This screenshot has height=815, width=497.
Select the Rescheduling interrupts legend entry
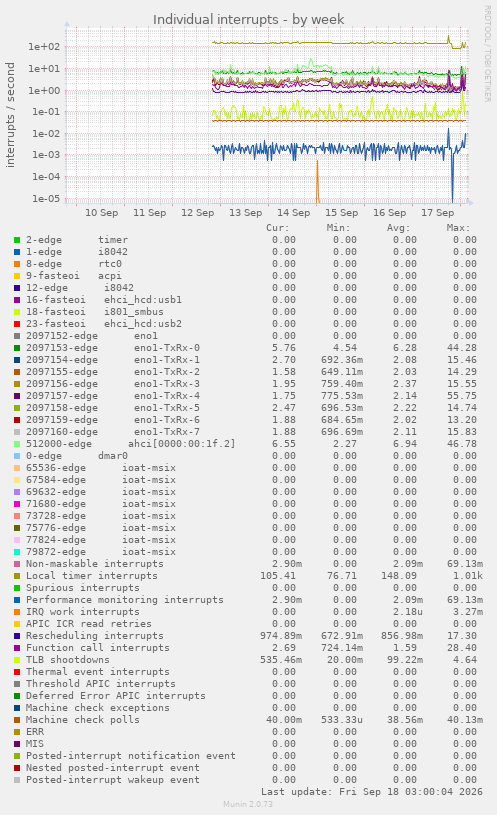(x=95, y=636)
